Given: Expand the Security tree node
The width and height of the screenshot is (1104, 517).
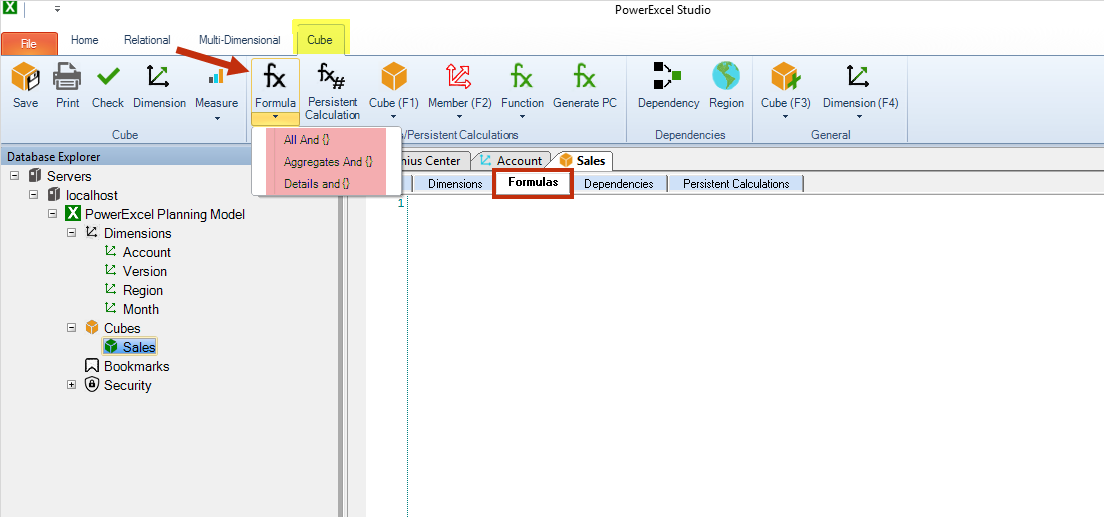Looking at the screenshot, I should (71, 385).
